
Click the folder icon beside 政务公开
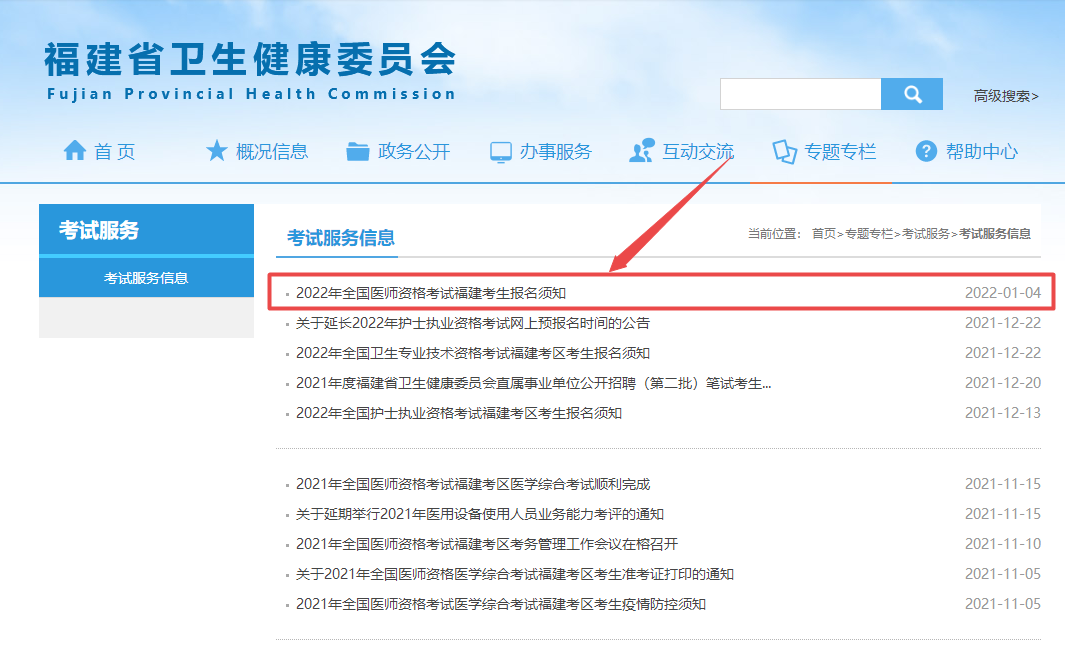tap(358, 151)
